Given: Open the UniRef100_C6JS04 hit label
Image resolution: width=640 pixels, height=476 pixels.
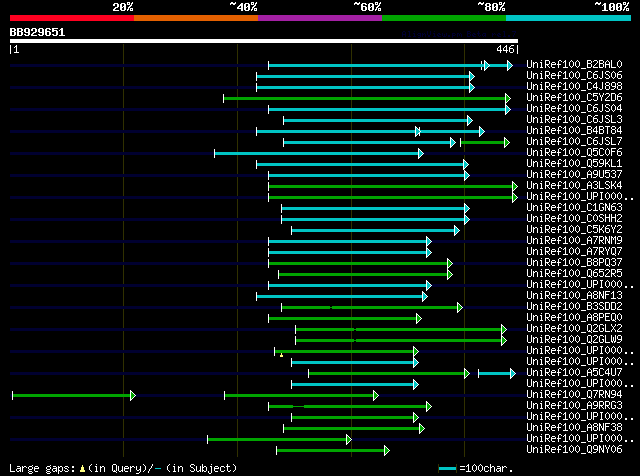Looking at the screenshot, I should point(574,109).
